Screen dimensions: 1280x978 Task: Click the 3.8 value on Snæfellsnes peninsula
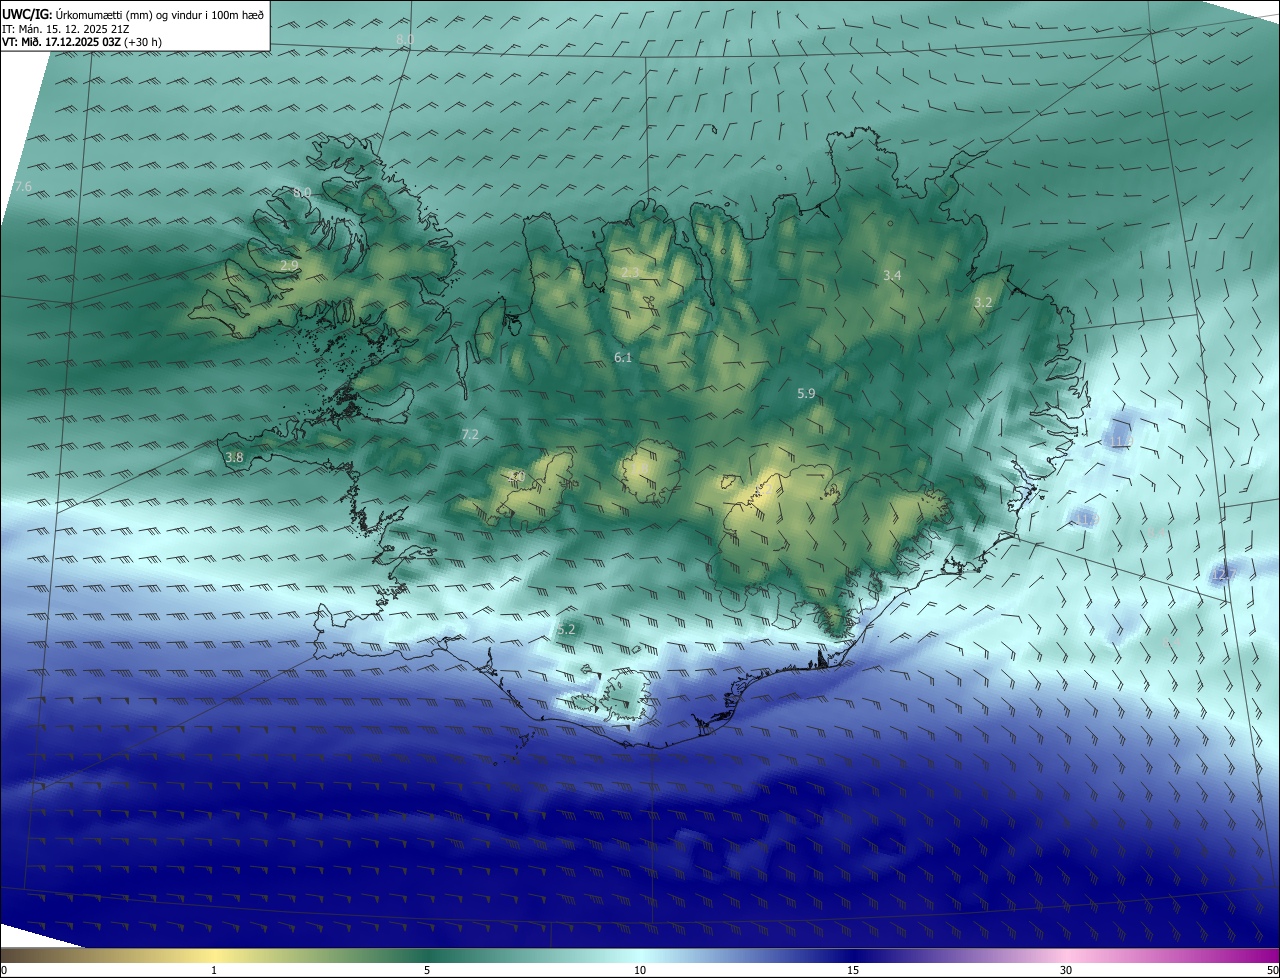tap(234, 457)
